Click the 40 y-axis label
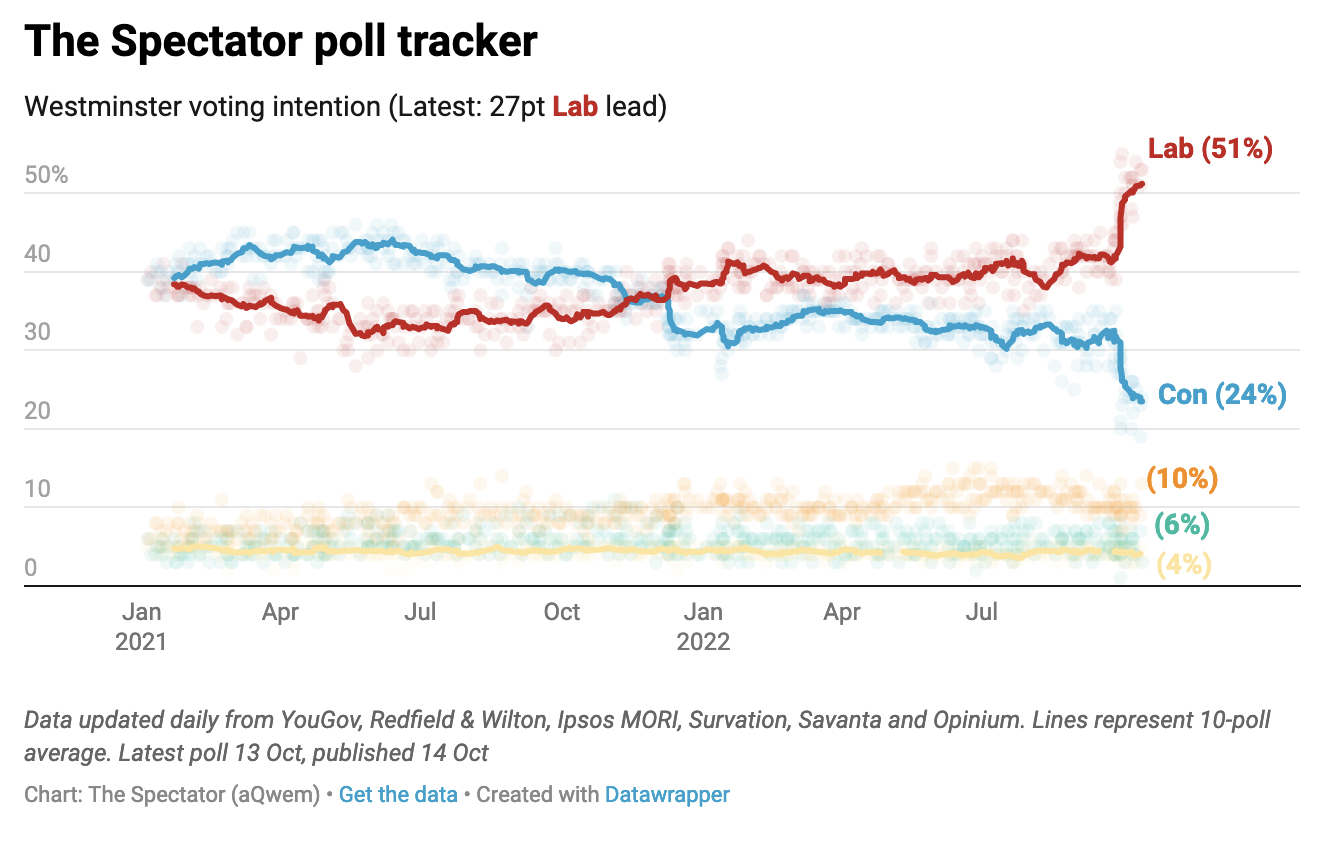Image resolution: width=1332 pixels, height=844 pixels. coord(37,255)
